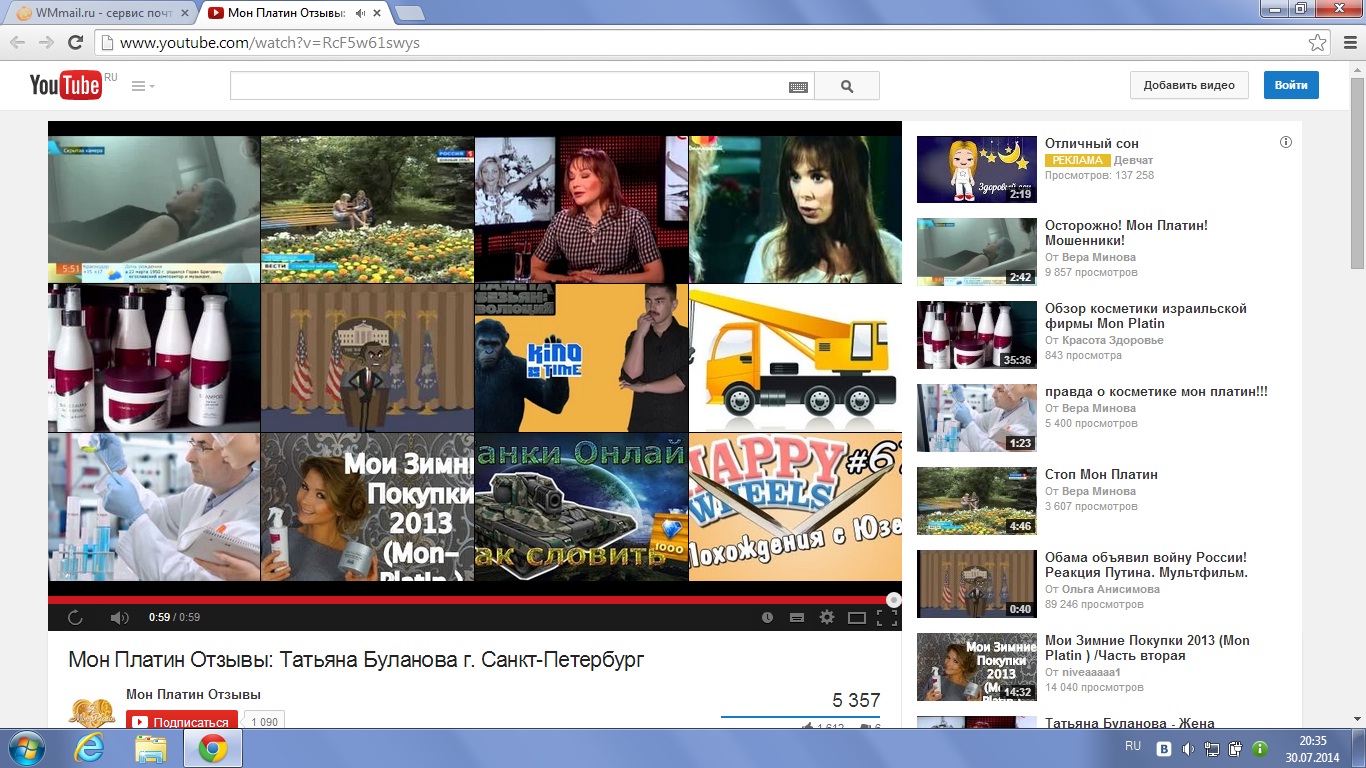Screen dimensions: 1366x768
Task: Select the hidden-camera clip in end screen
Action: pos(154,209)
